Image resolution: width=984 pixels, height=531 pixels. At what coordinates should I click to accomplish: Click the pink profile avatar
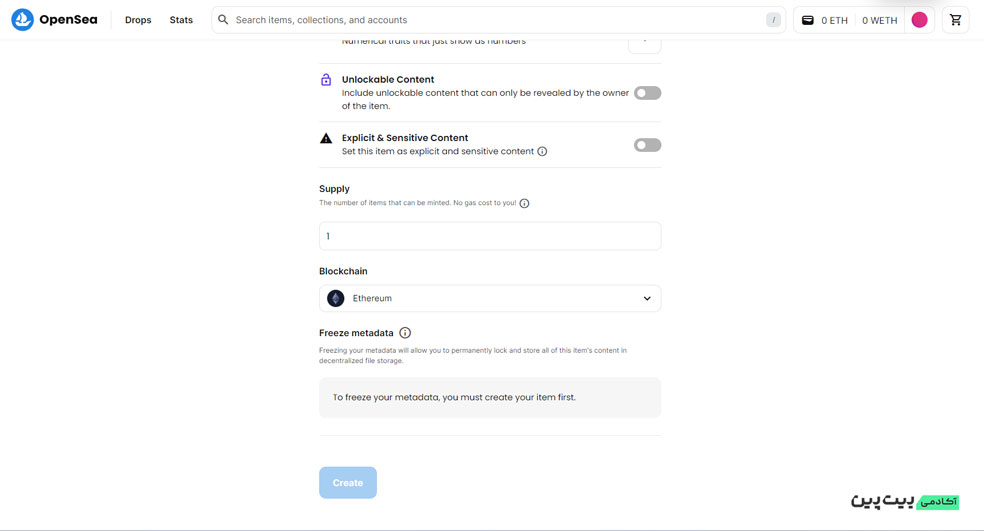[919, 20]
